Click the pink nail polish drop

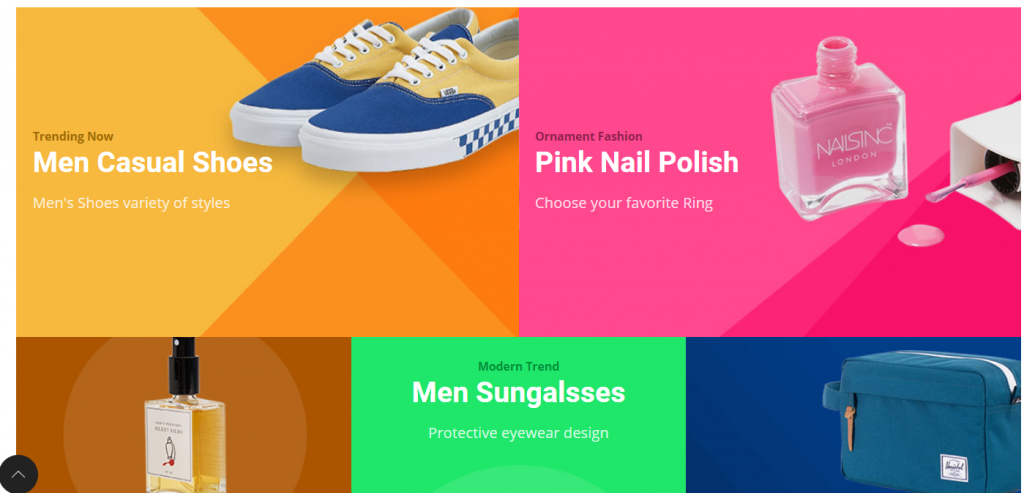tap(921, 234)
